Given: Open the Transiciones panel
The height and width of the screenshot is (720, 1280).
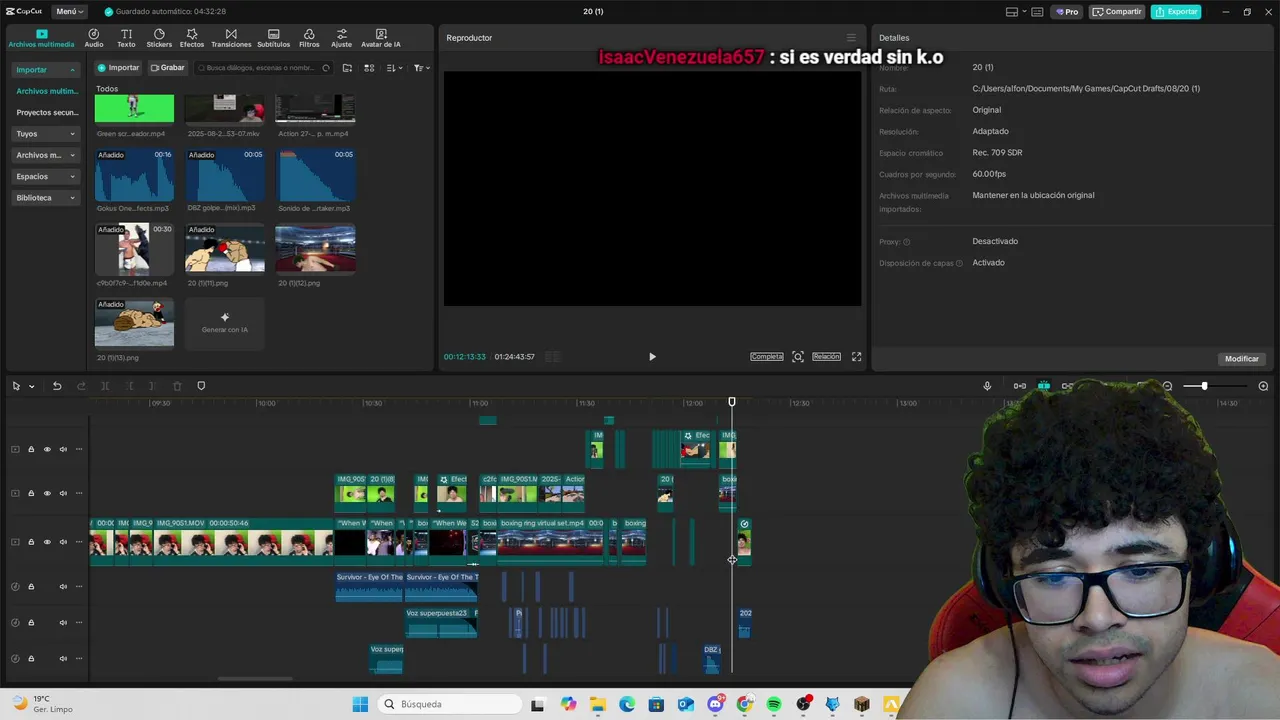Looking at the screenshot, I should tap(231, 38).
